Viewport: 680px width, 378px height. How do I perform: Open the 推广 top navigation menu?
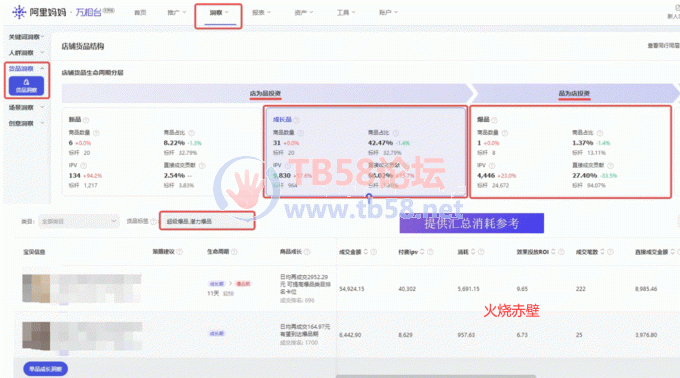(177, 13)
